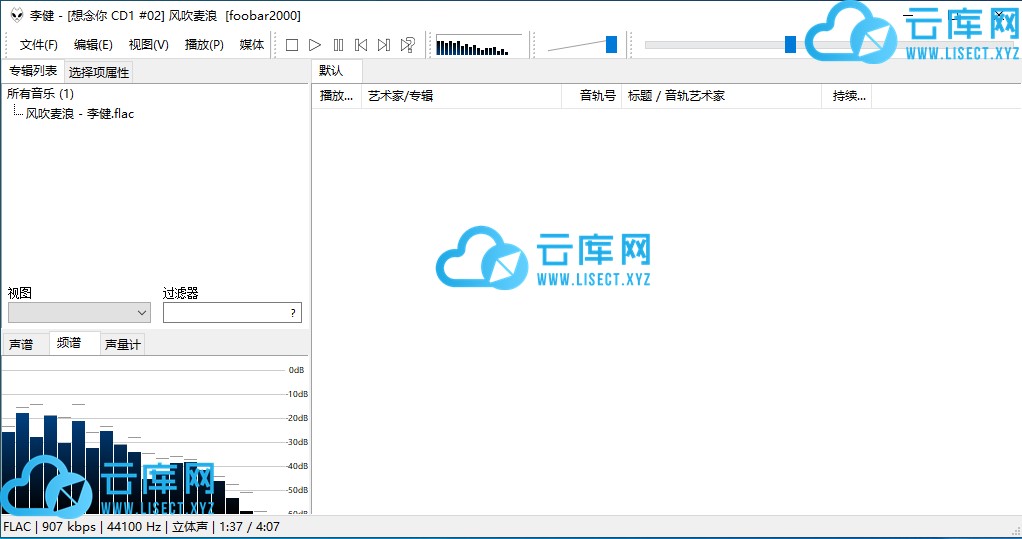Pause the current track
Image resolution: width=1022 pixels, height=539 pixels.
(338, 45)
